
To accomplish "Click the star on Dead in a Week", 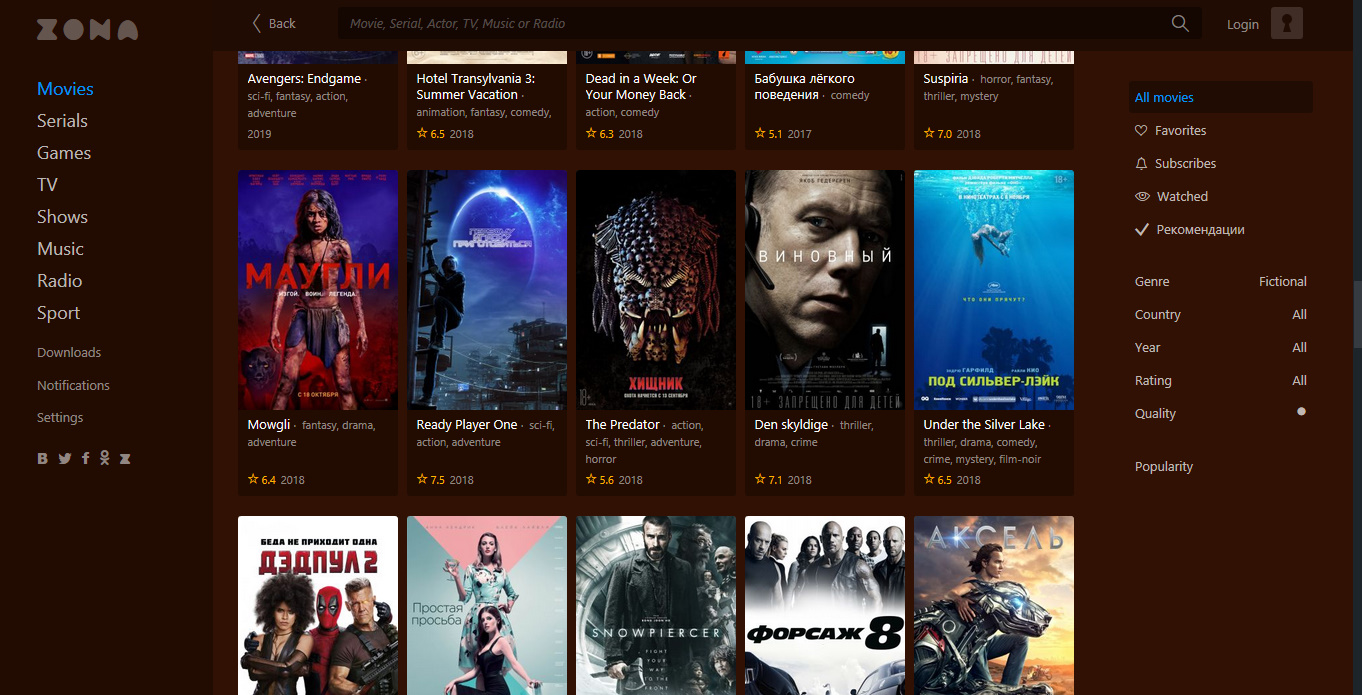I will pyautogui.click(x=591, y=133).
